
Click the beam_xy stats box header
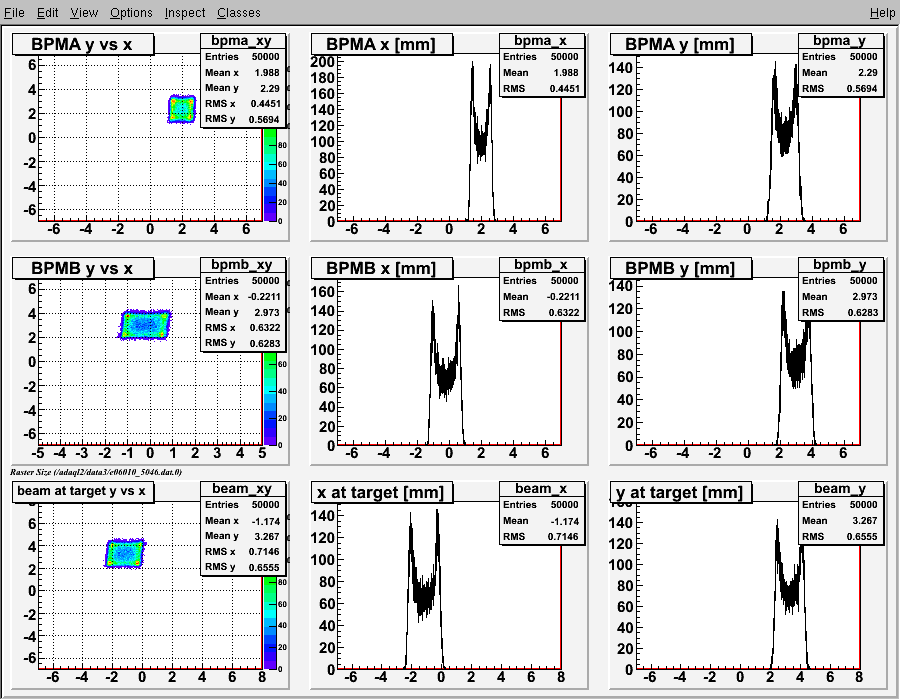(243, 488)
